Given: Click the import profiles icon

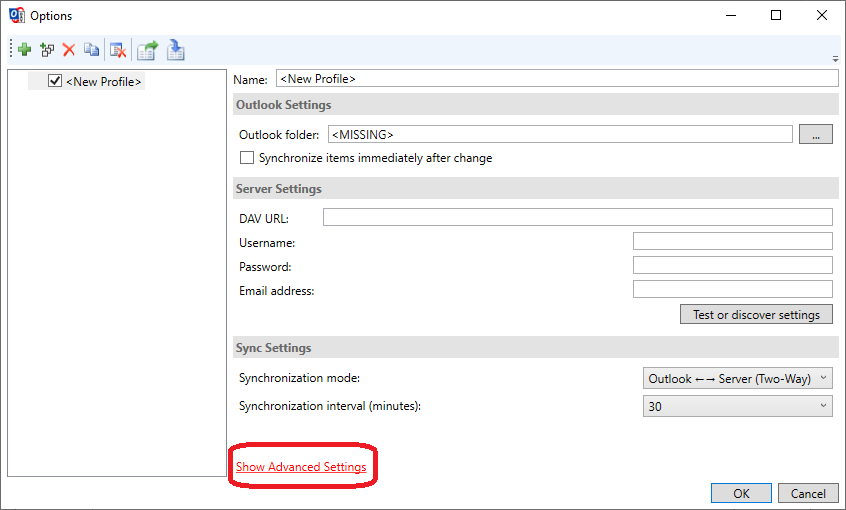Looking at the screenshot, I should 176,49.
